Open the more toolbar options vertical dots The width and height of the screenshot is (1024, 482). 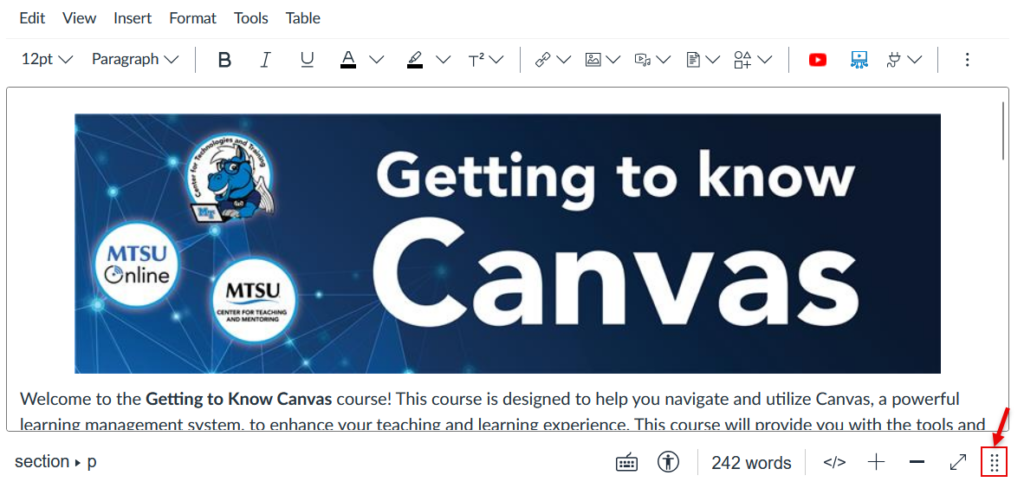click(x=967, y=60)
